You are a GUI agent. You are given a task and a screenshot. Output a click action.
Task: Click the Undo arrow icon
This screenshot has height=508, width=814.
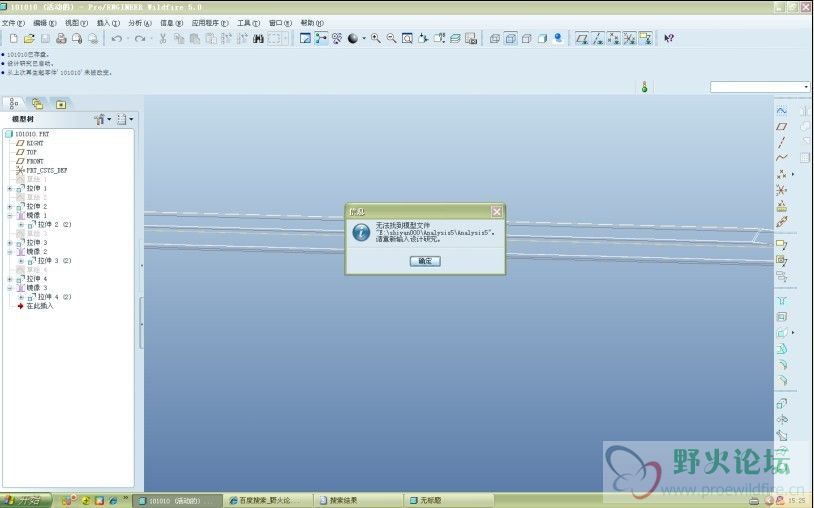117,38
